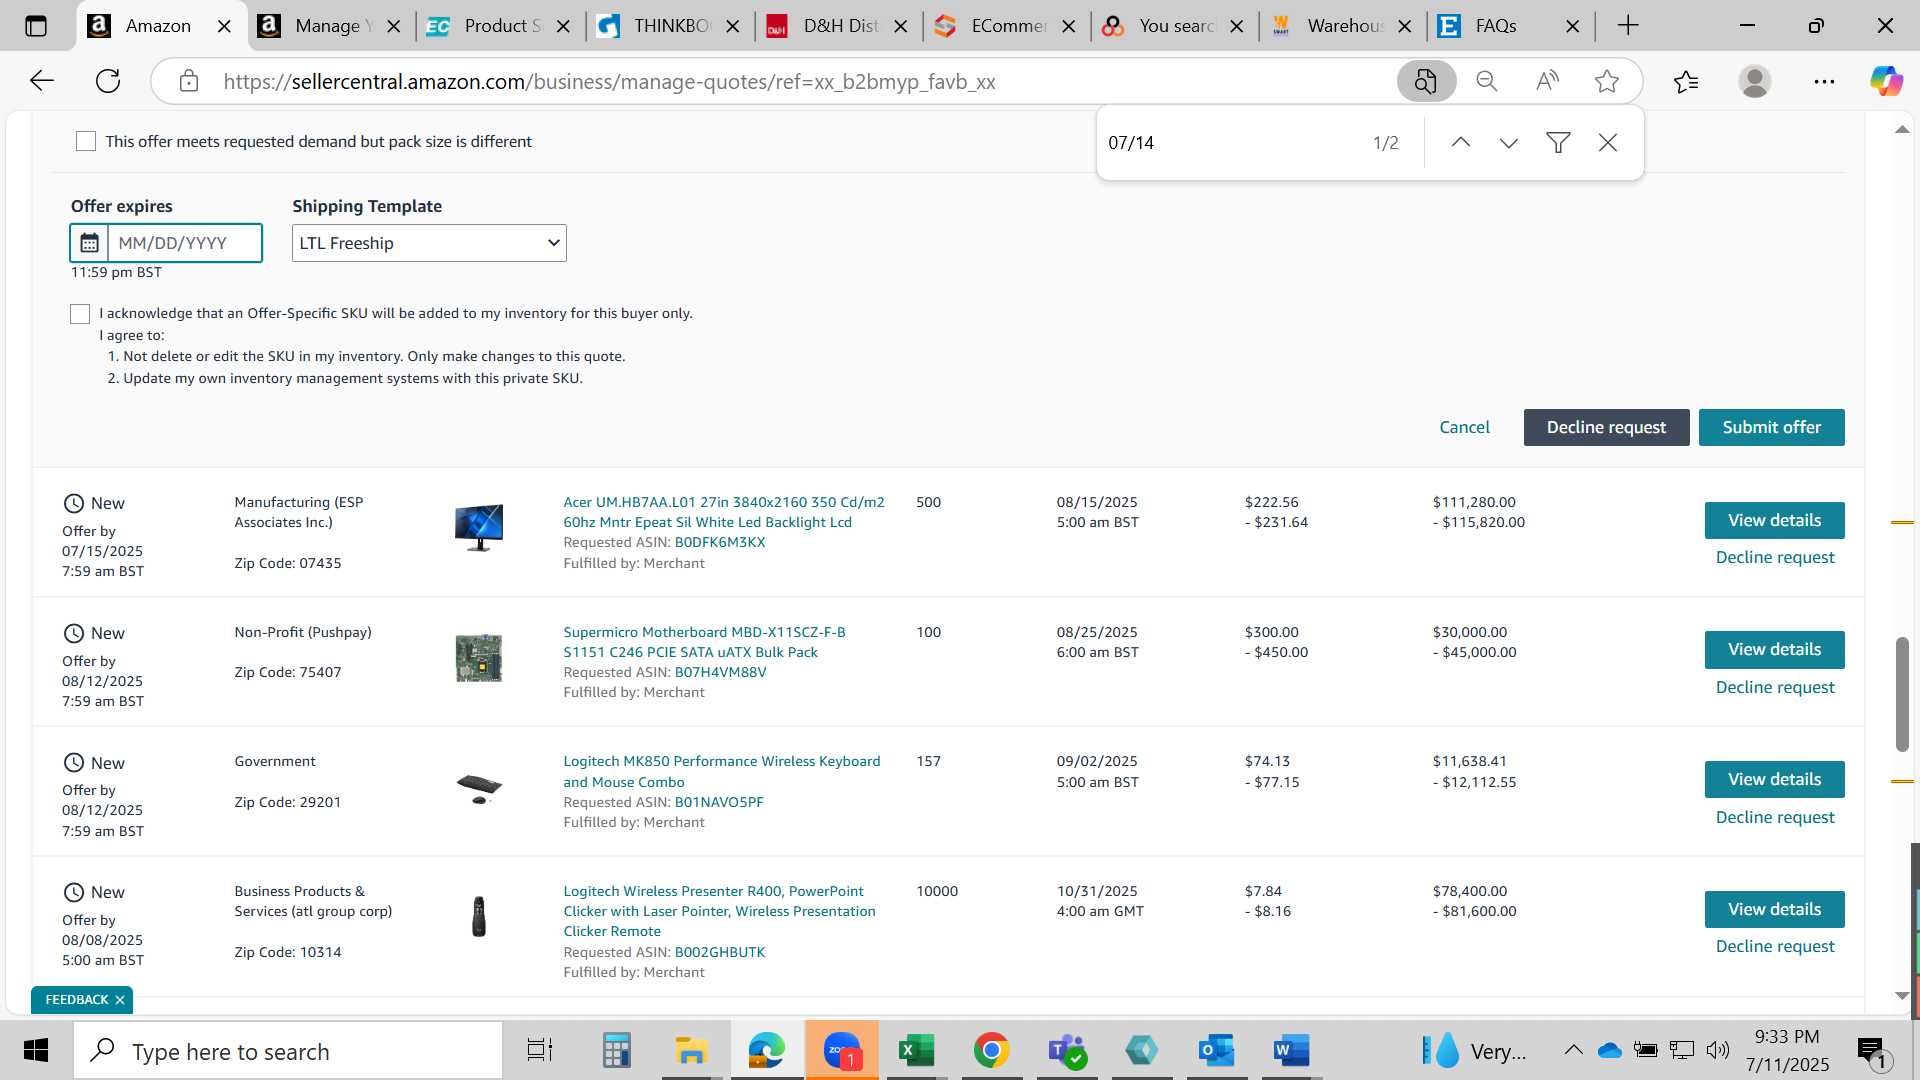Open the Windows Start menu
This screenshot has height=1080, width=1920.
pyautogui.click(x=36, y=1051)
